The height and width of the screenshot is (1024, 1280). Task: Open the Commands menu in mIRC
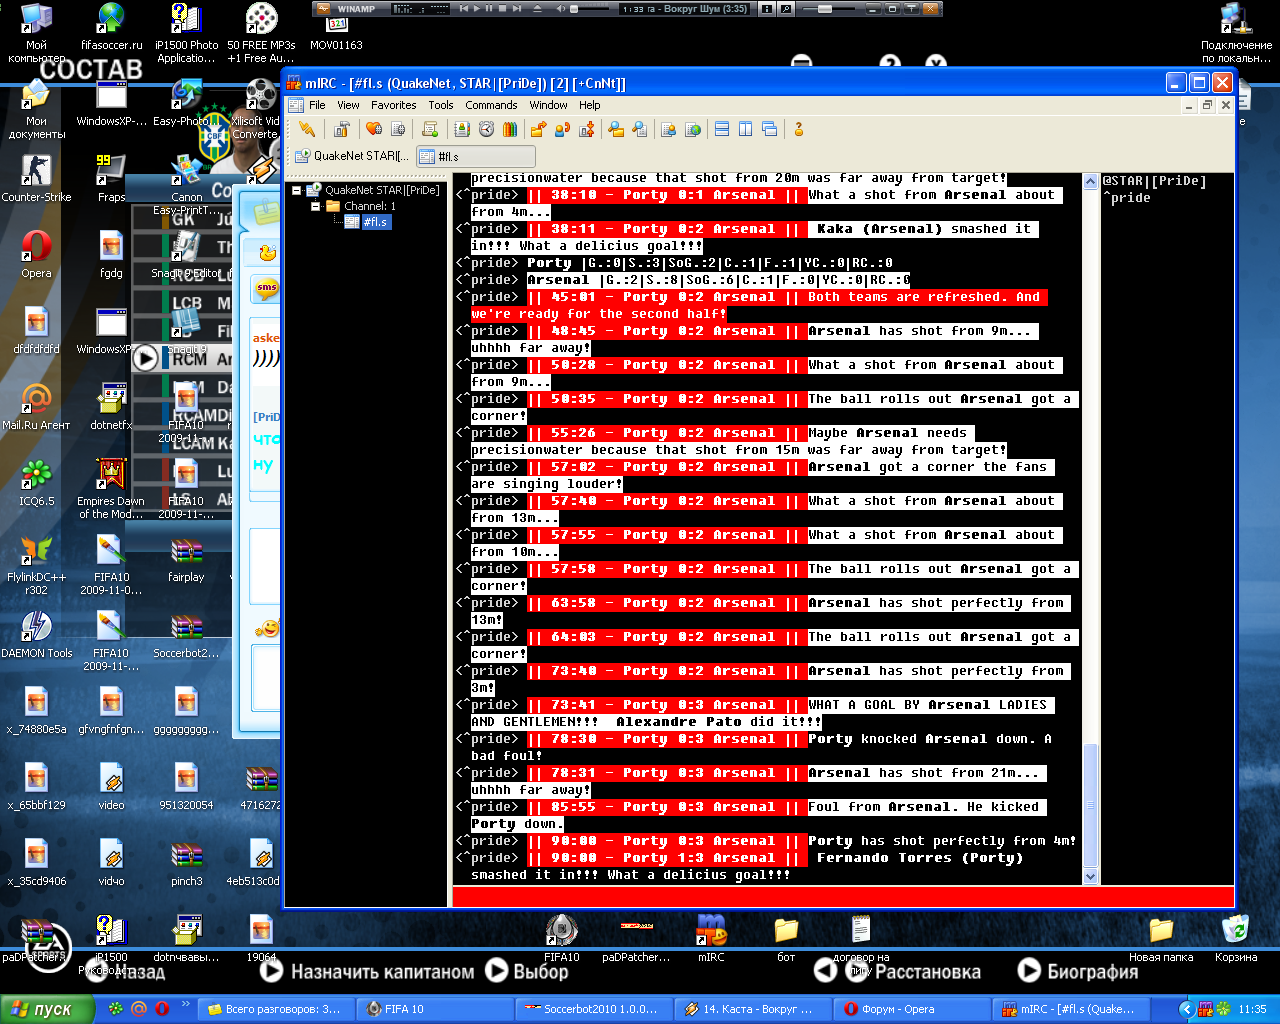click(x=491, y=105)
